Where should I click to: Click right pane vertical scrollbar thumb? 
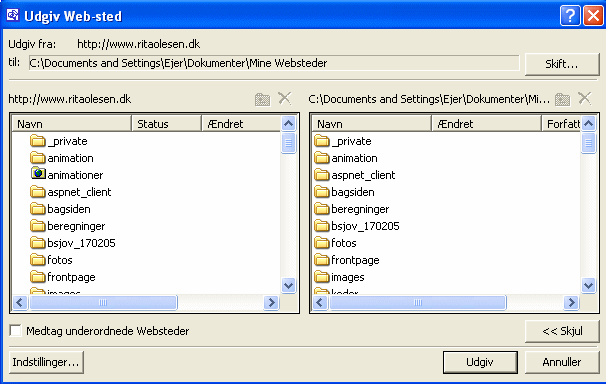588,143
